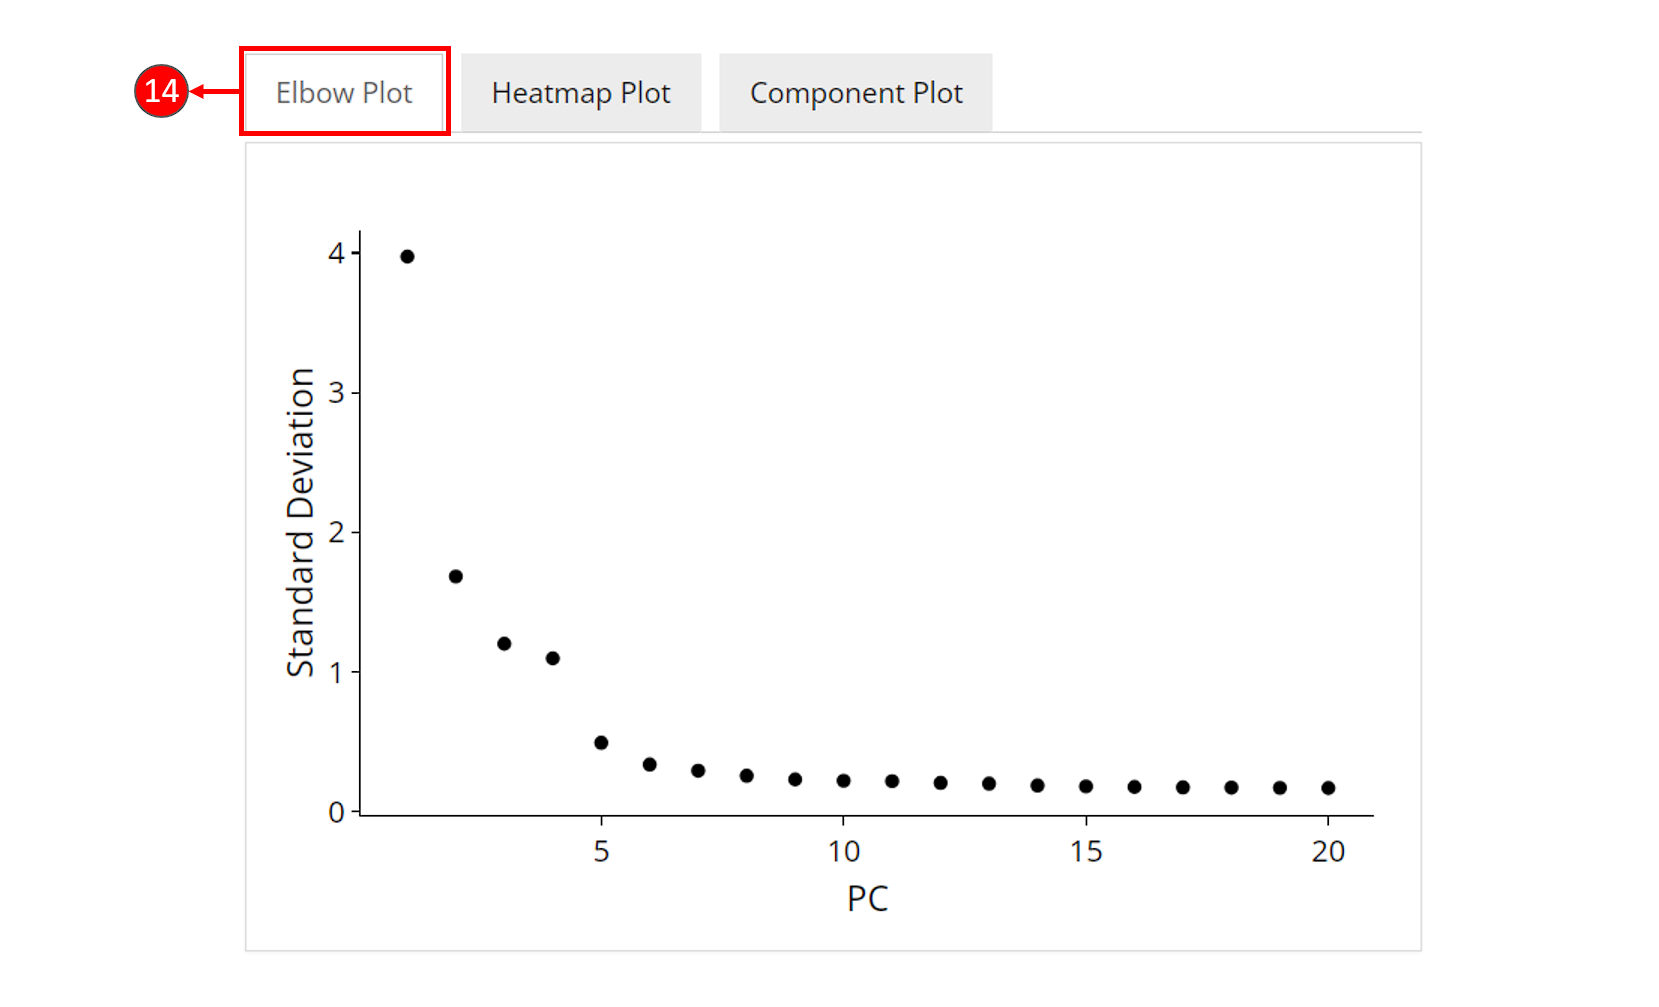The height and width of the screenshot is (1007, 1659).
Task: Click the x-axis tick label 5
Action: pos(601,851)
